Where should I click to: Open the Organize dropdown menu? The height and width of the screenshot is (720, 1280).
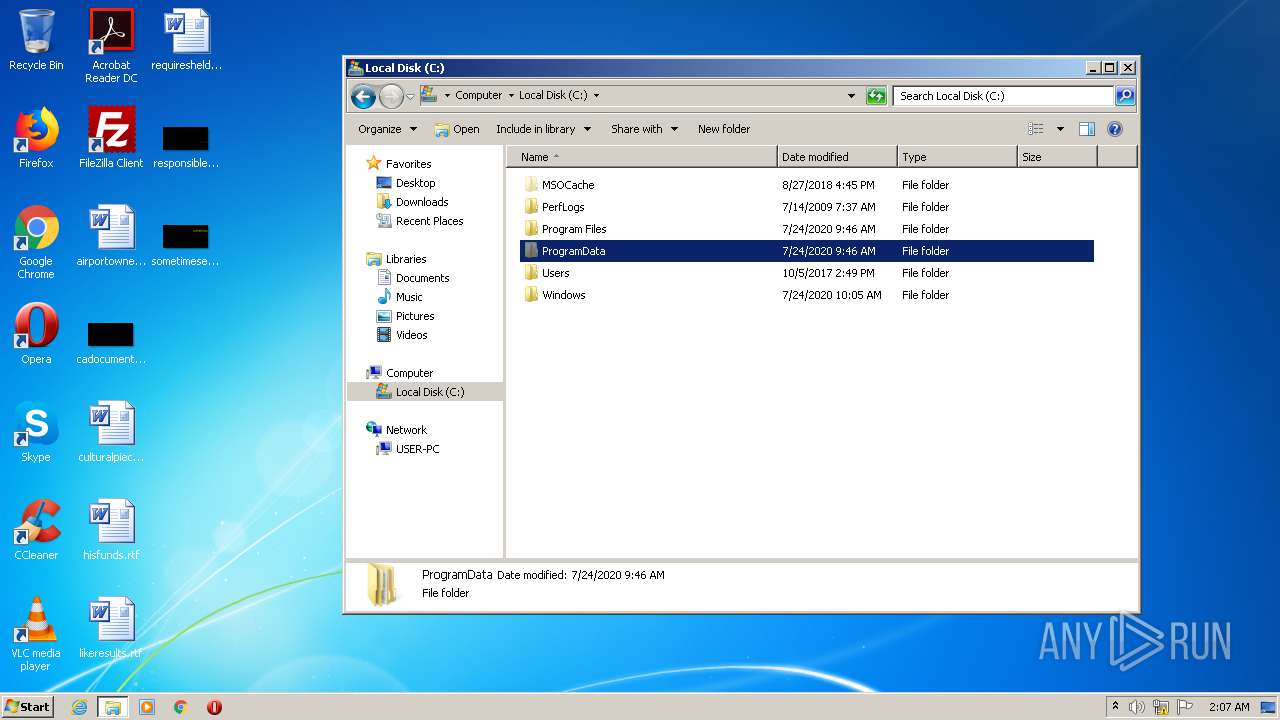pyautogui.click(x=388, y=129)
